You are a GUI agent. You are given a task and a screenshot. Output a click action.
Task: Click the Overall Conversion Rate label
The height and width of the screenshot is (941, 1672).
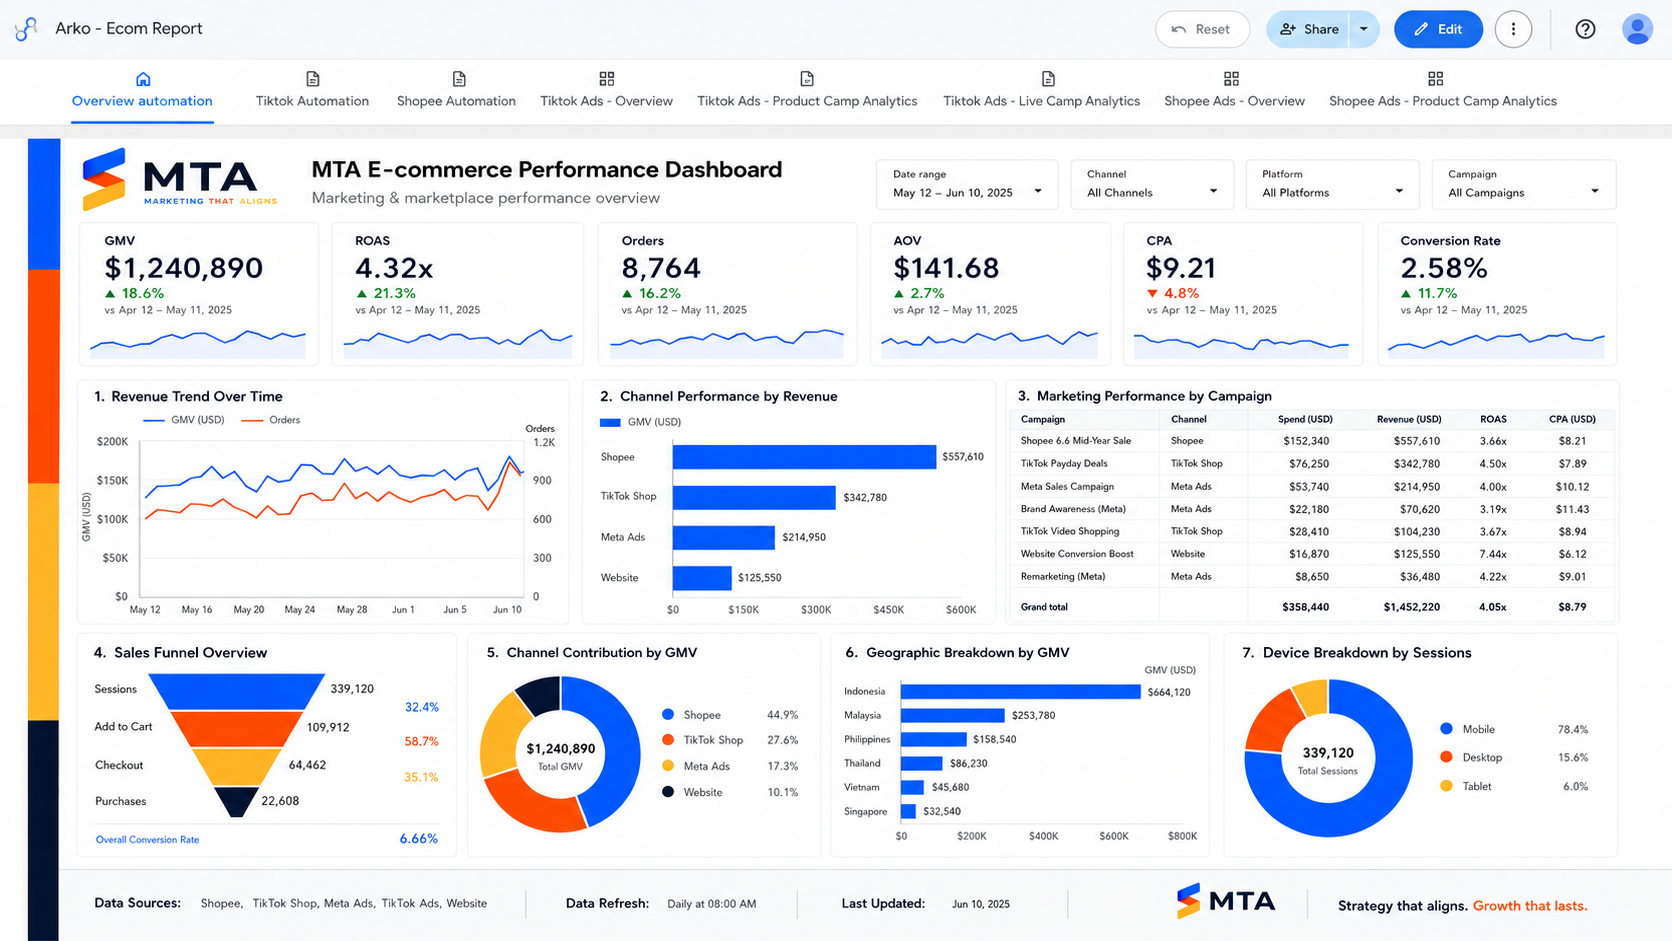tap(147, 840)
